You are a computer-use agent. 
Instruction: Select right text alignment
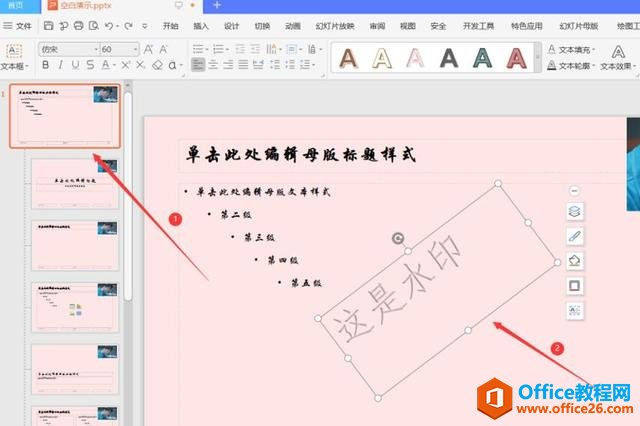click(x=228, y=64)
